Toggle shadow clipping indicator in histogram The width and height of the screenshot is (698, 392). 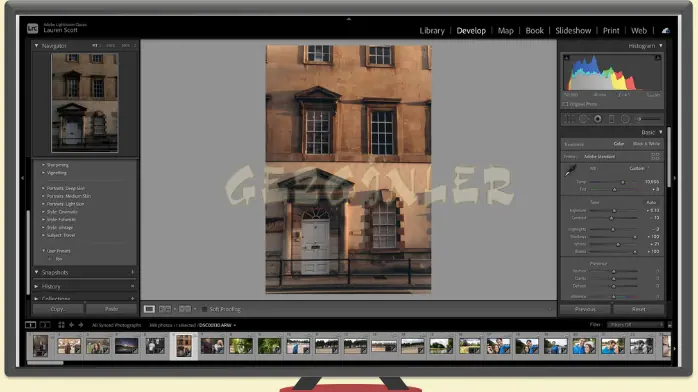point(566,58)
